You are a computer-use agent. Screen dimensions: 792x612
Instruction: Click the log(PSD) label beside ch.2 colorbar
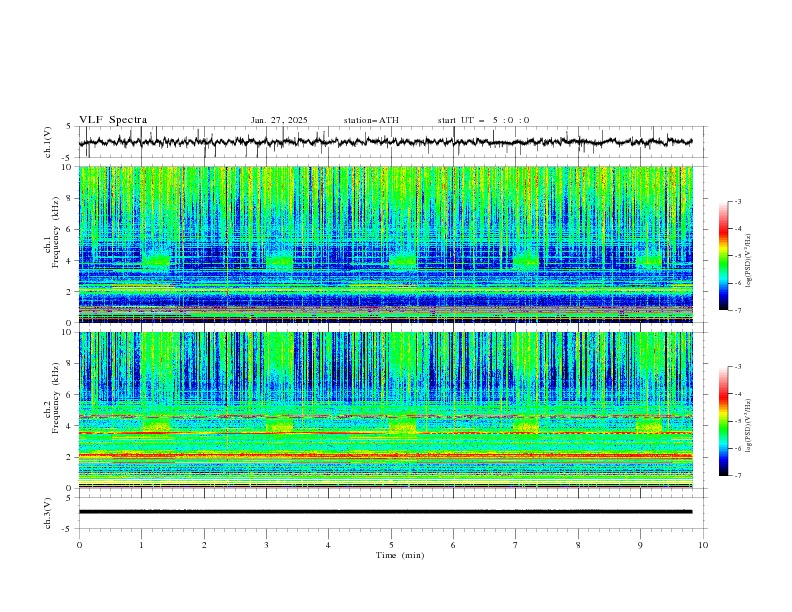click(748, 427)
